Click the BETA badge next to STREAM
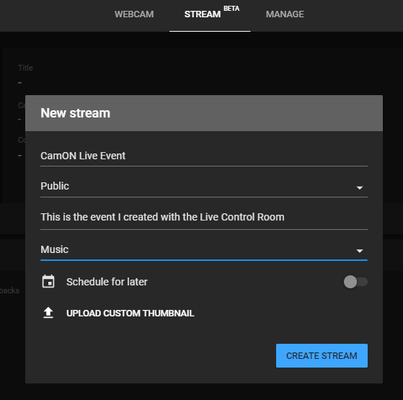403x400 pixels. click(231, 8)
